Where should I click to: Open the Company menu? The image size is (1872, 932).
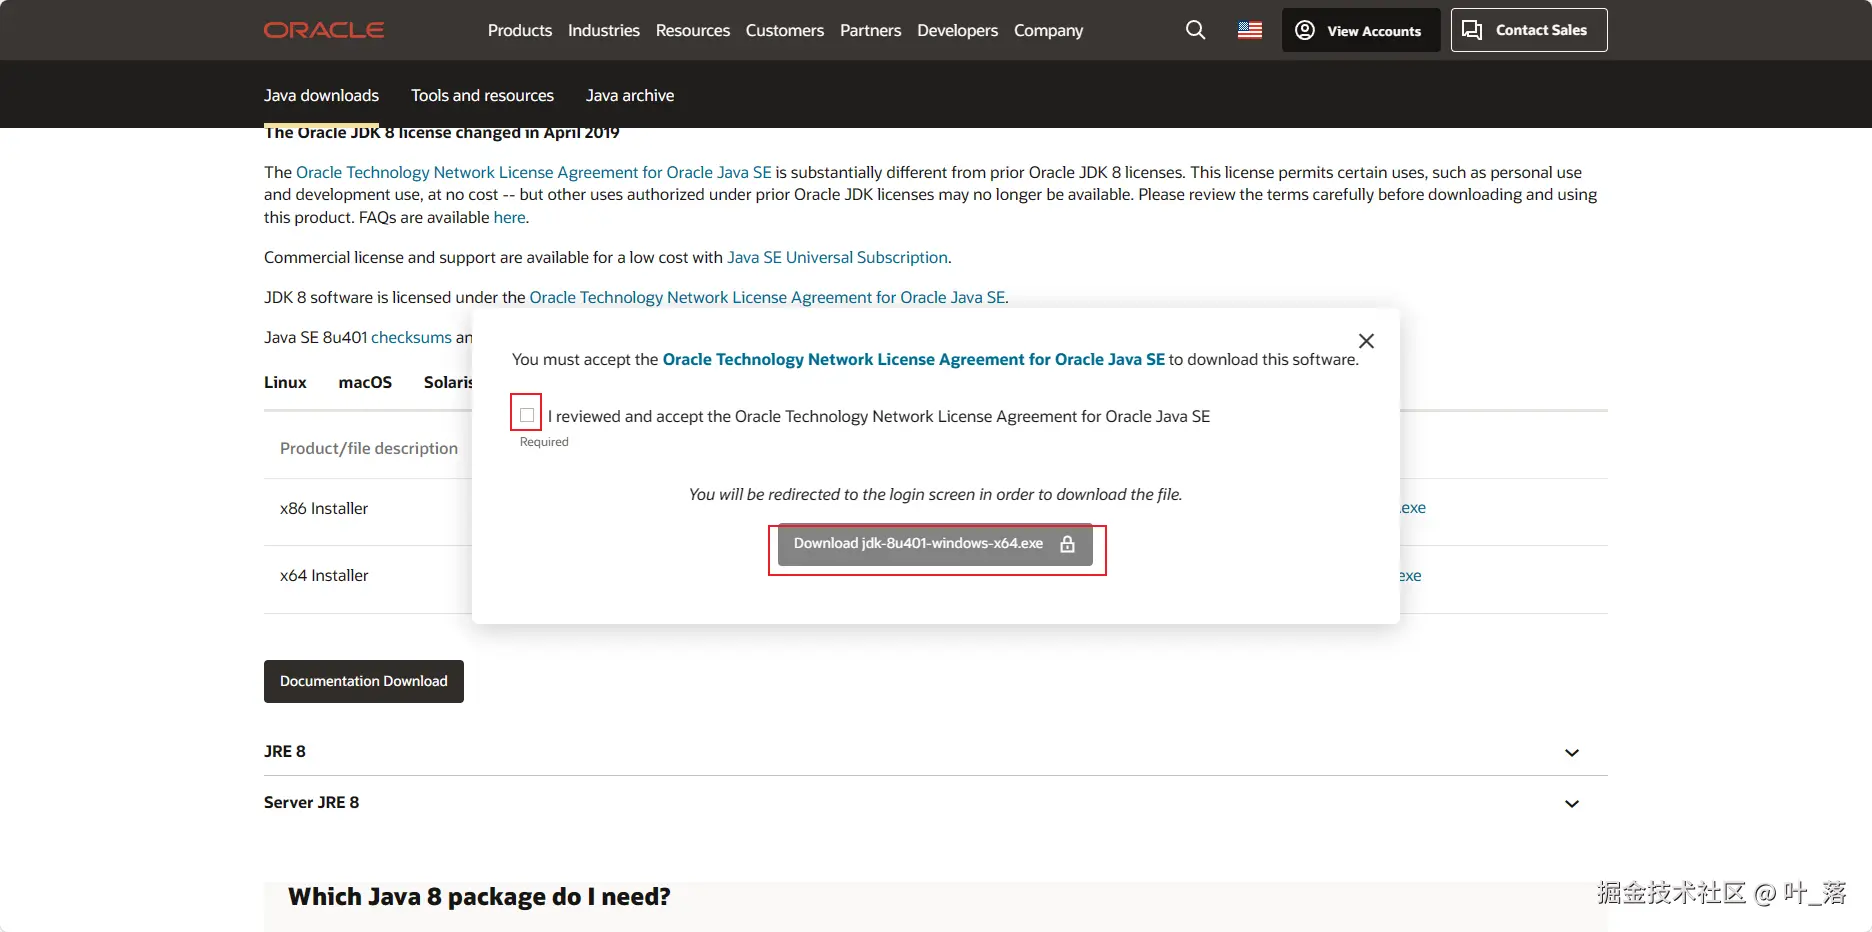coord(1049,30)
